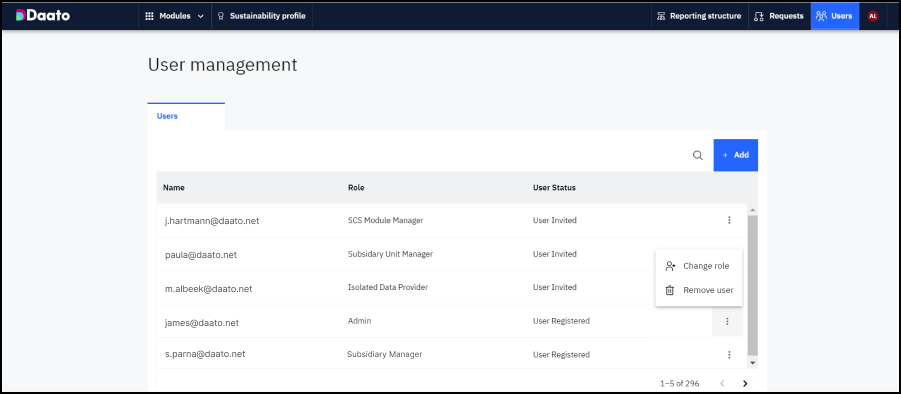Viewport: 901px width, 394px height.
Task: Open options menu for james@daato.net
Action: [x=727, y=321]
